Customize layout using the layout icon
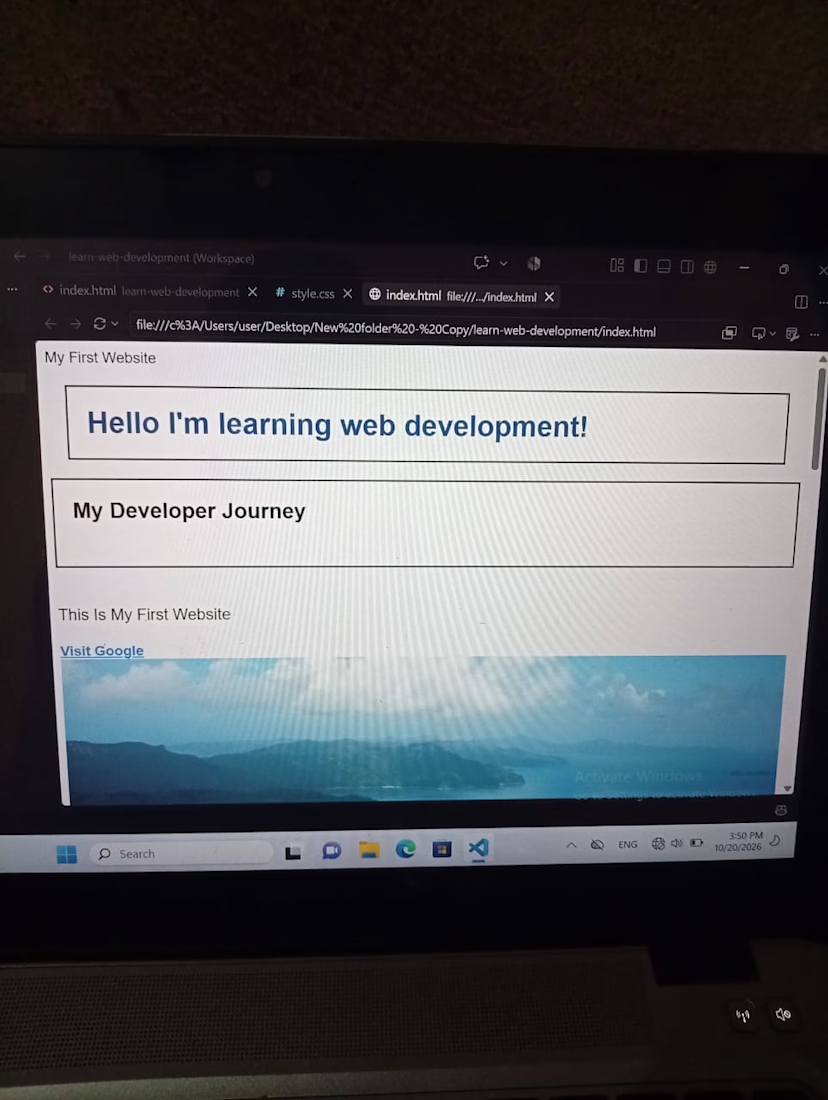The height and width of the screenshot is (1100, 828). 617,265
